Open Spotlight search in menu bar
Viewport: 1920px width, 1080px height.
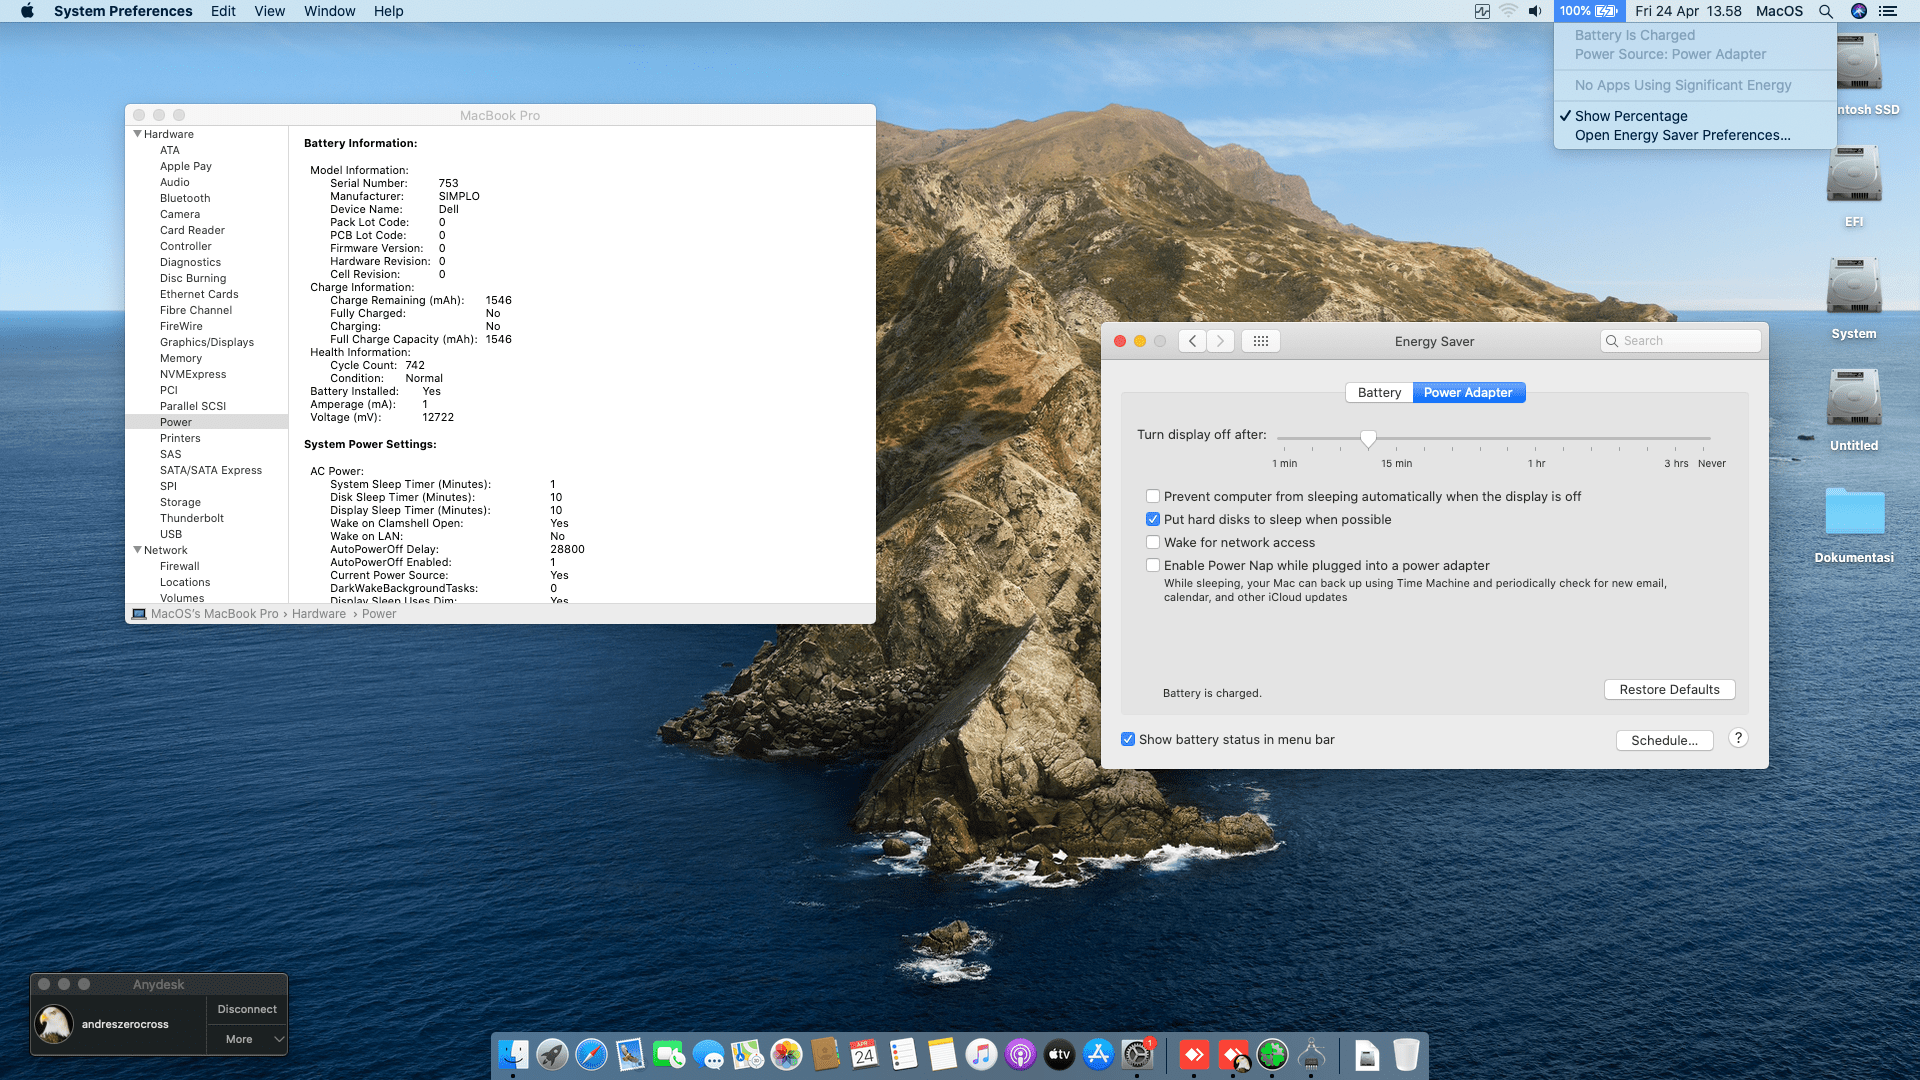1826,11
